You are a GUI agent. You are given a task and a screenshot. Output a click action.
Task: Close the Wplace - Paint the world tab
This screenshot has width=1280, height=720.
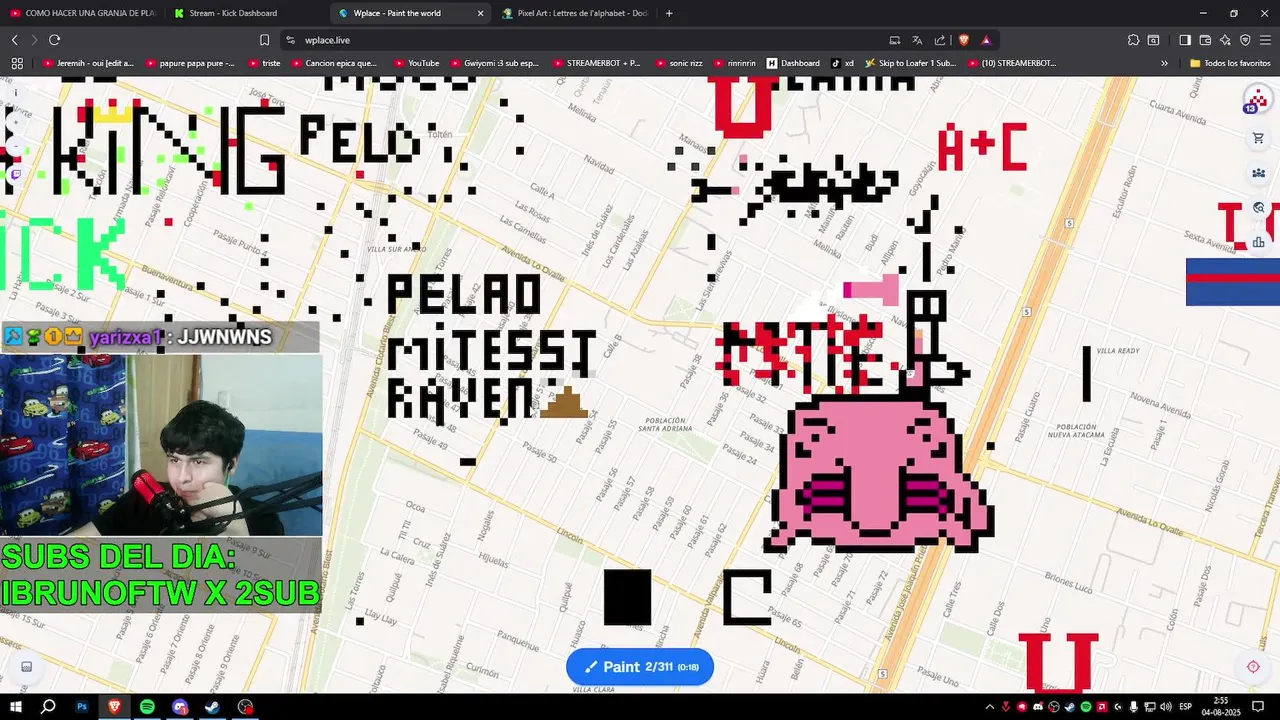[x=480, y=13]
